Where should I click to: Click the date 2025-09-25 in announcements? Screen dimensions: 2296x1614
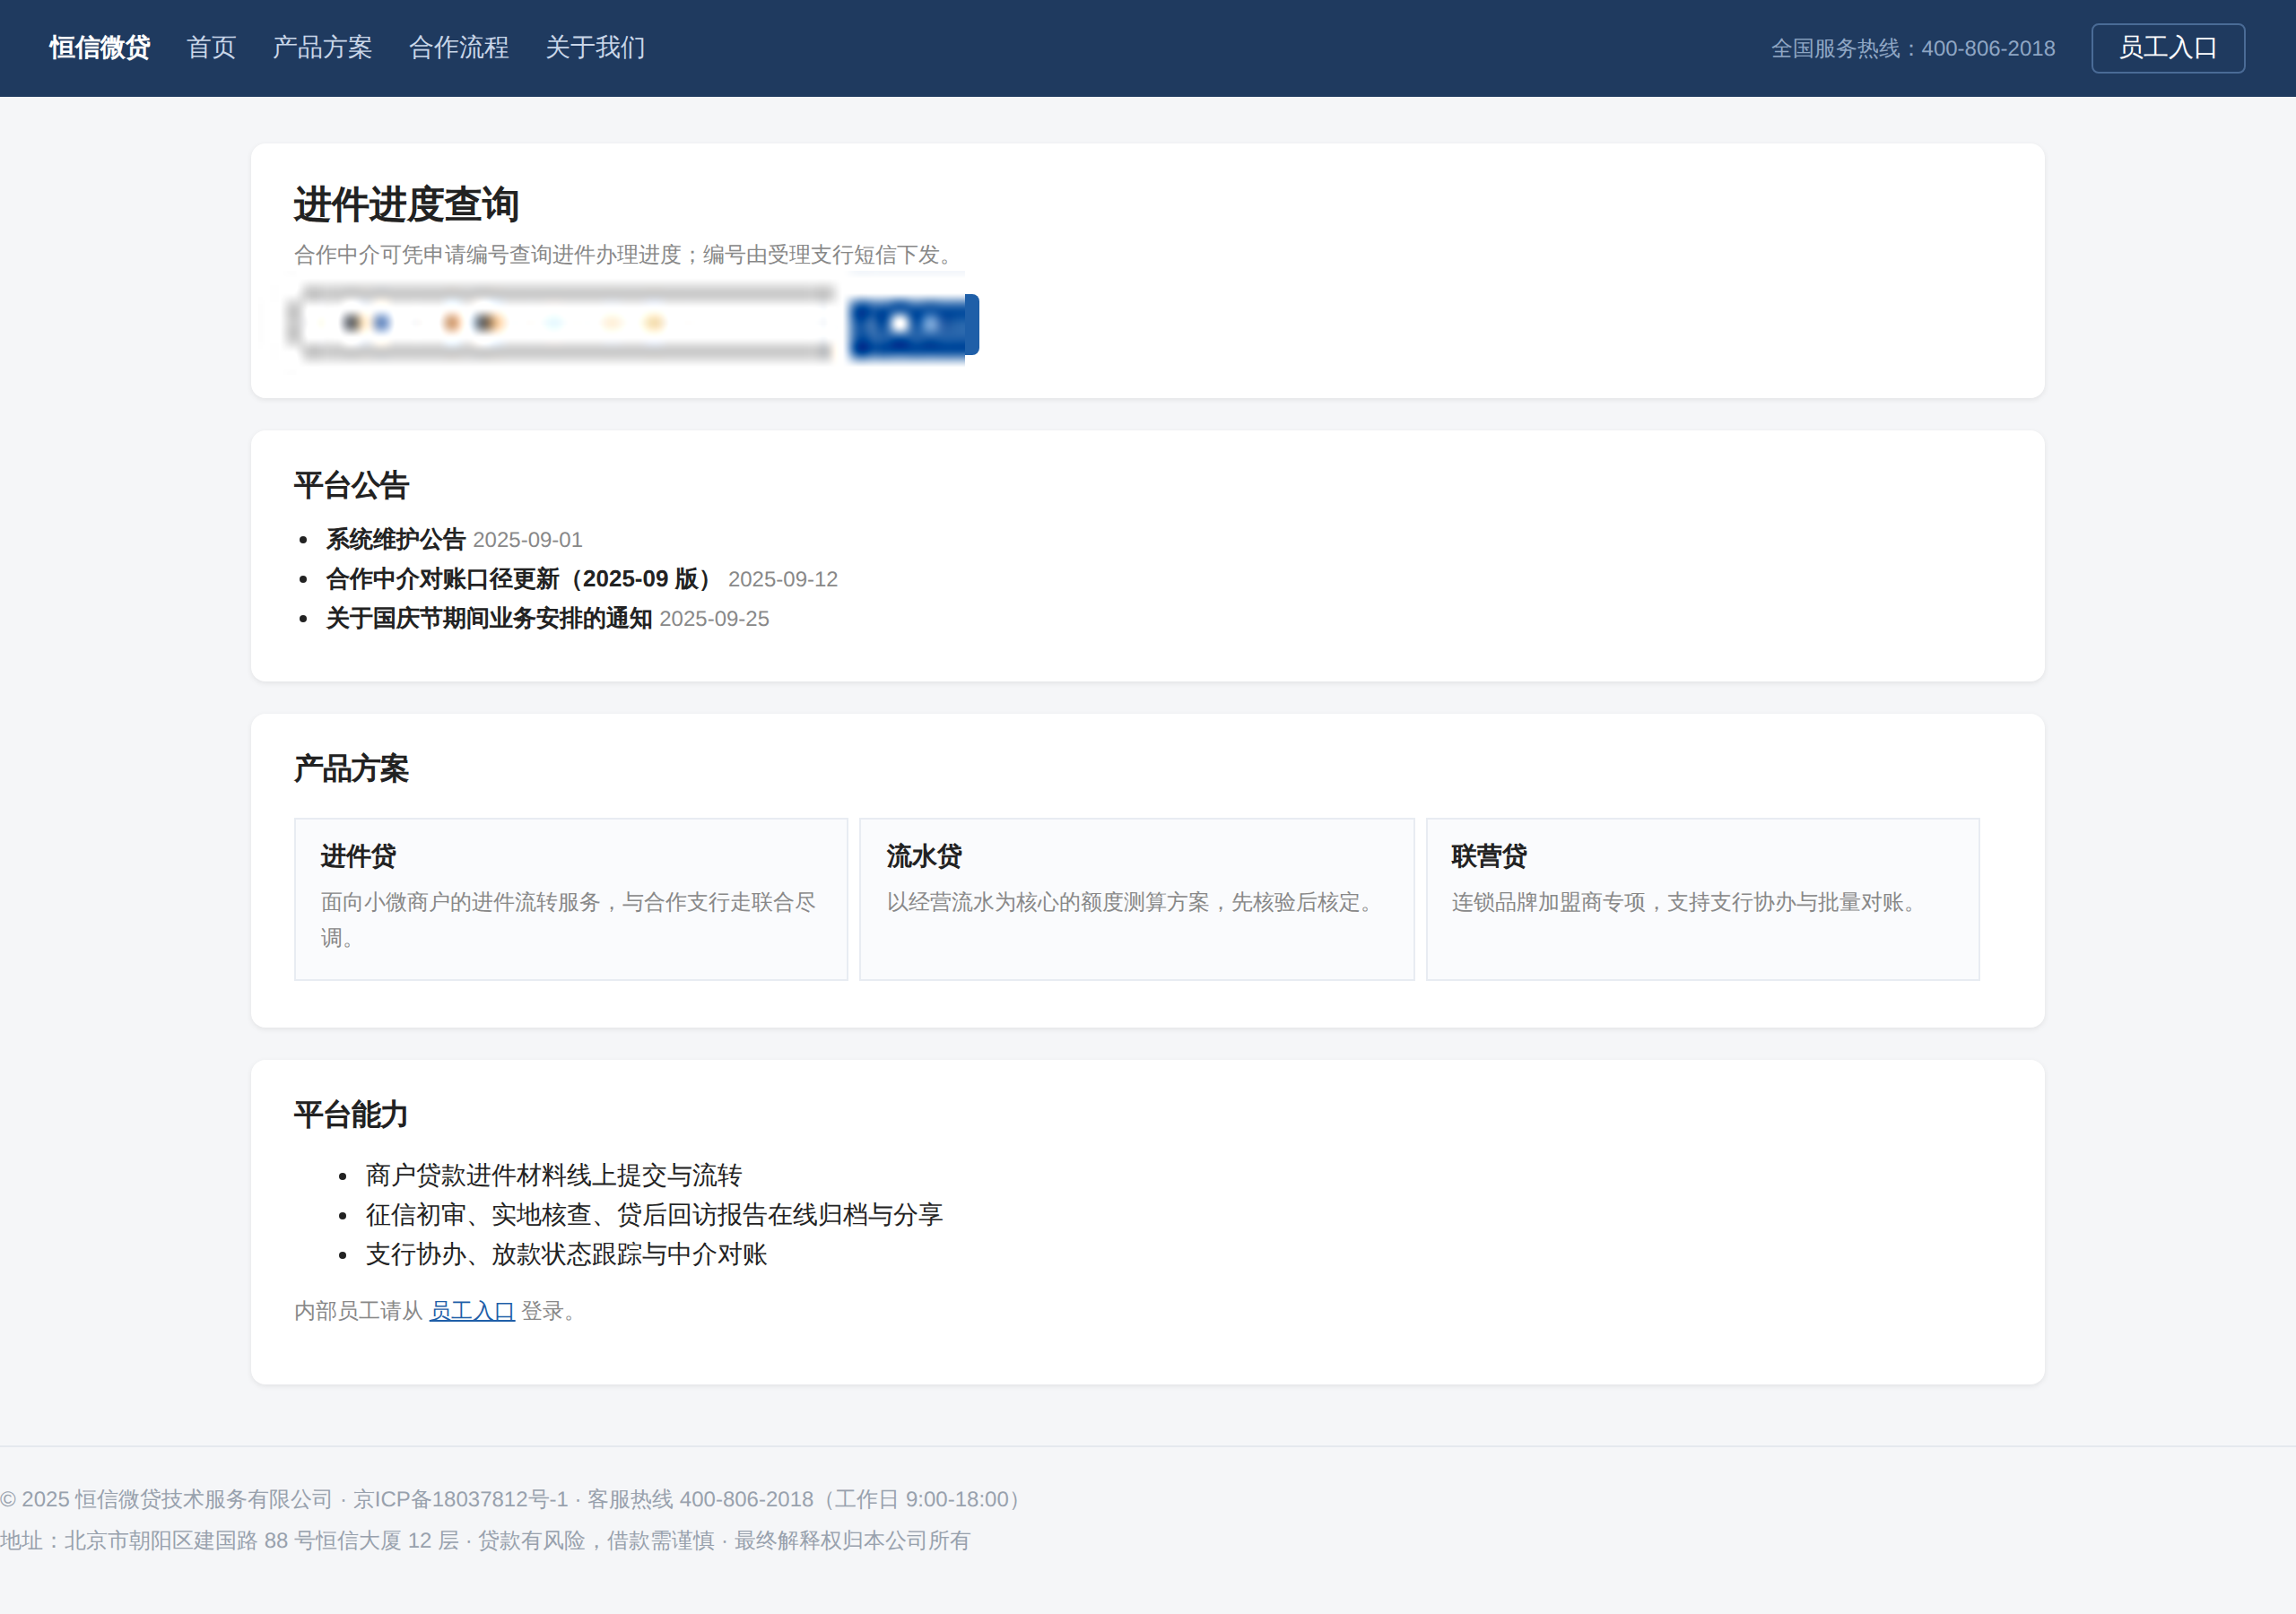click(714, 619)
